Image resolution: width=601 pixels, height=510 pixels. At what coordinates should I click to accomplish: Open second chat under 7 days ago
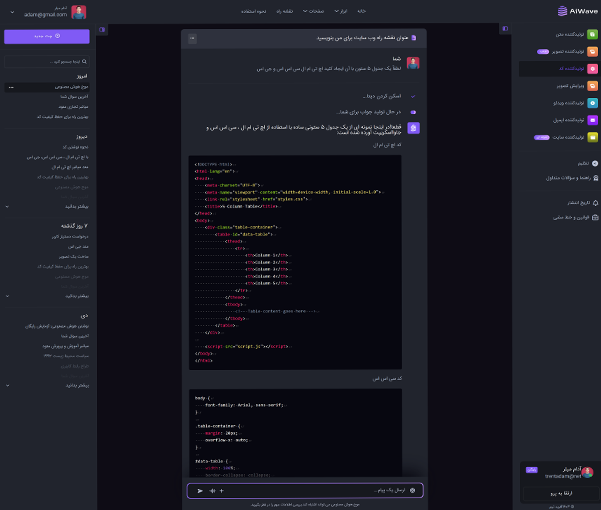(x=78, y=247)
